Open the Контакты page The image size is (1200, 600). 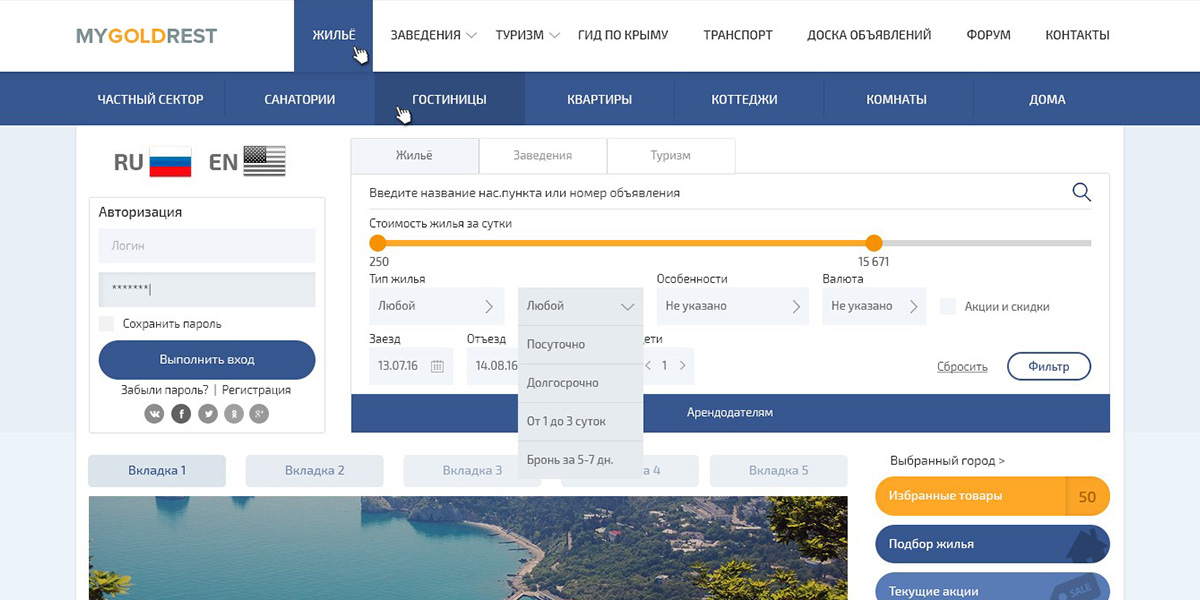coord(1077,35)
